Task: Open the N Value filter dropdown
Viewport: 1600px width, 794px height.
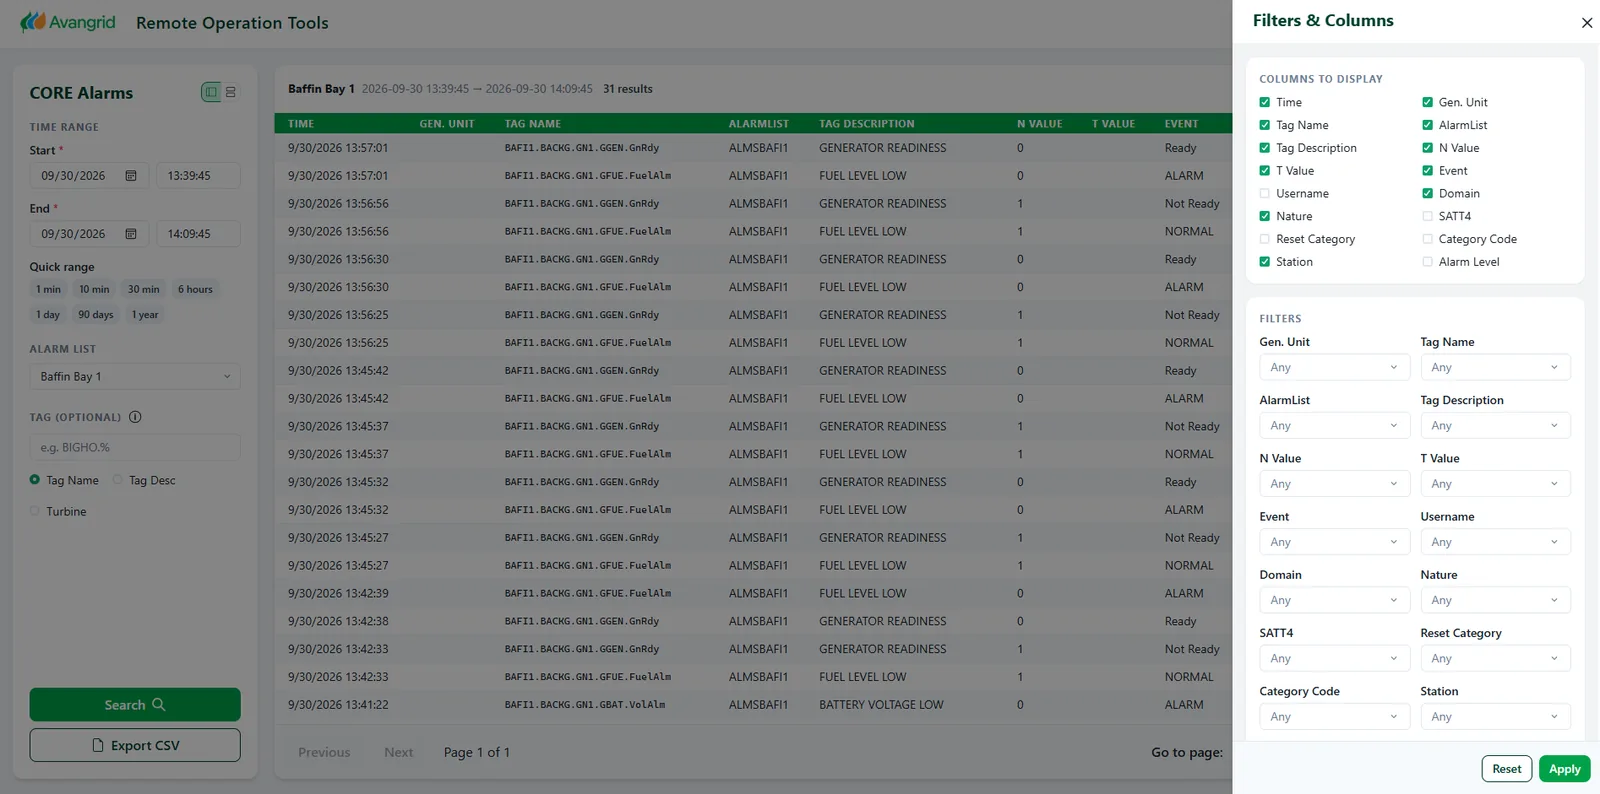Action: [x=1335, y=484]
